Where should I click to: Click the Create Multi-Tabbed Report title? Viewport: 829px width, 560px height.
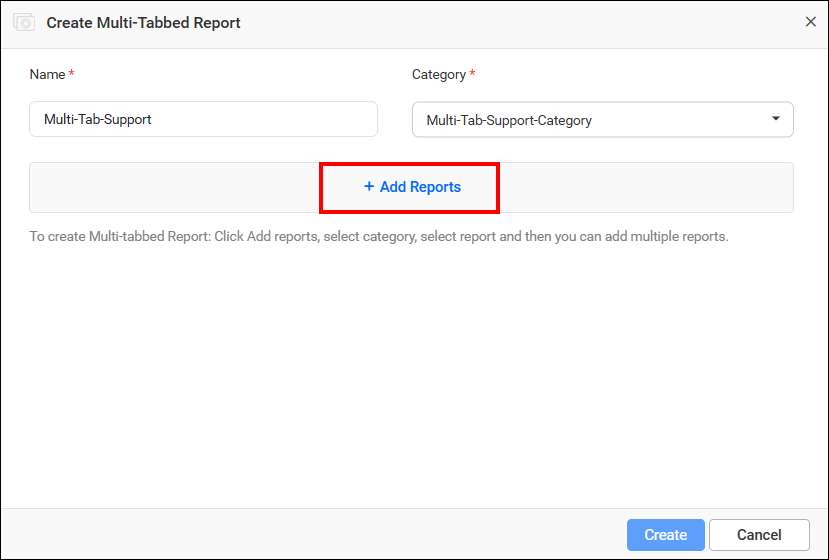pyautogui.click(x=143, y=23)
